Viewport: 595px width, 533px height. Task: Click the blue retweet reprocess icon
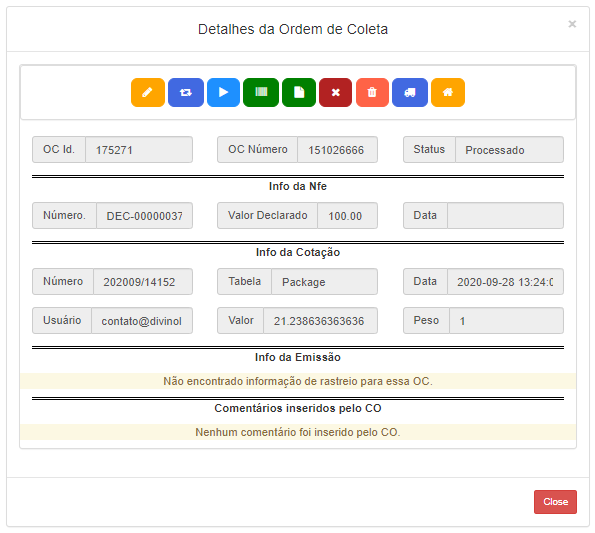(186, 93)
